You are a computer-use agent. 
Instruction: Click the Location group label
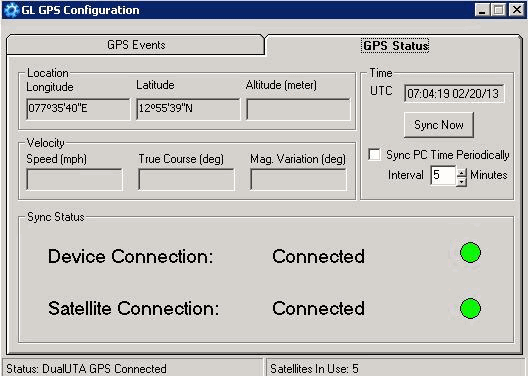47,73
